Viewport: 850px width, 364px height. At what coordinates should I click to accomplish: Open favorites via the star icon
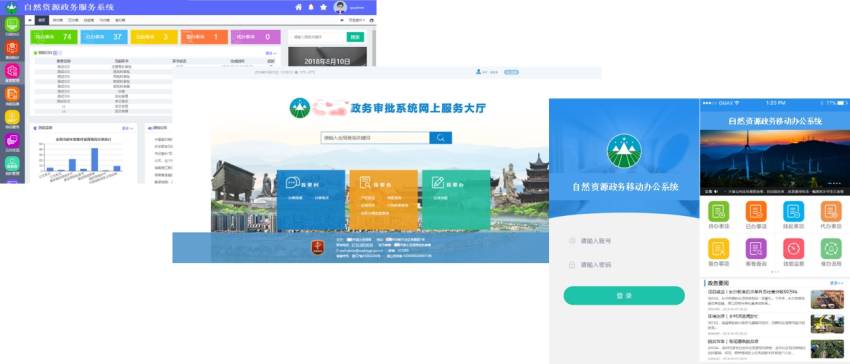(324, 7)
